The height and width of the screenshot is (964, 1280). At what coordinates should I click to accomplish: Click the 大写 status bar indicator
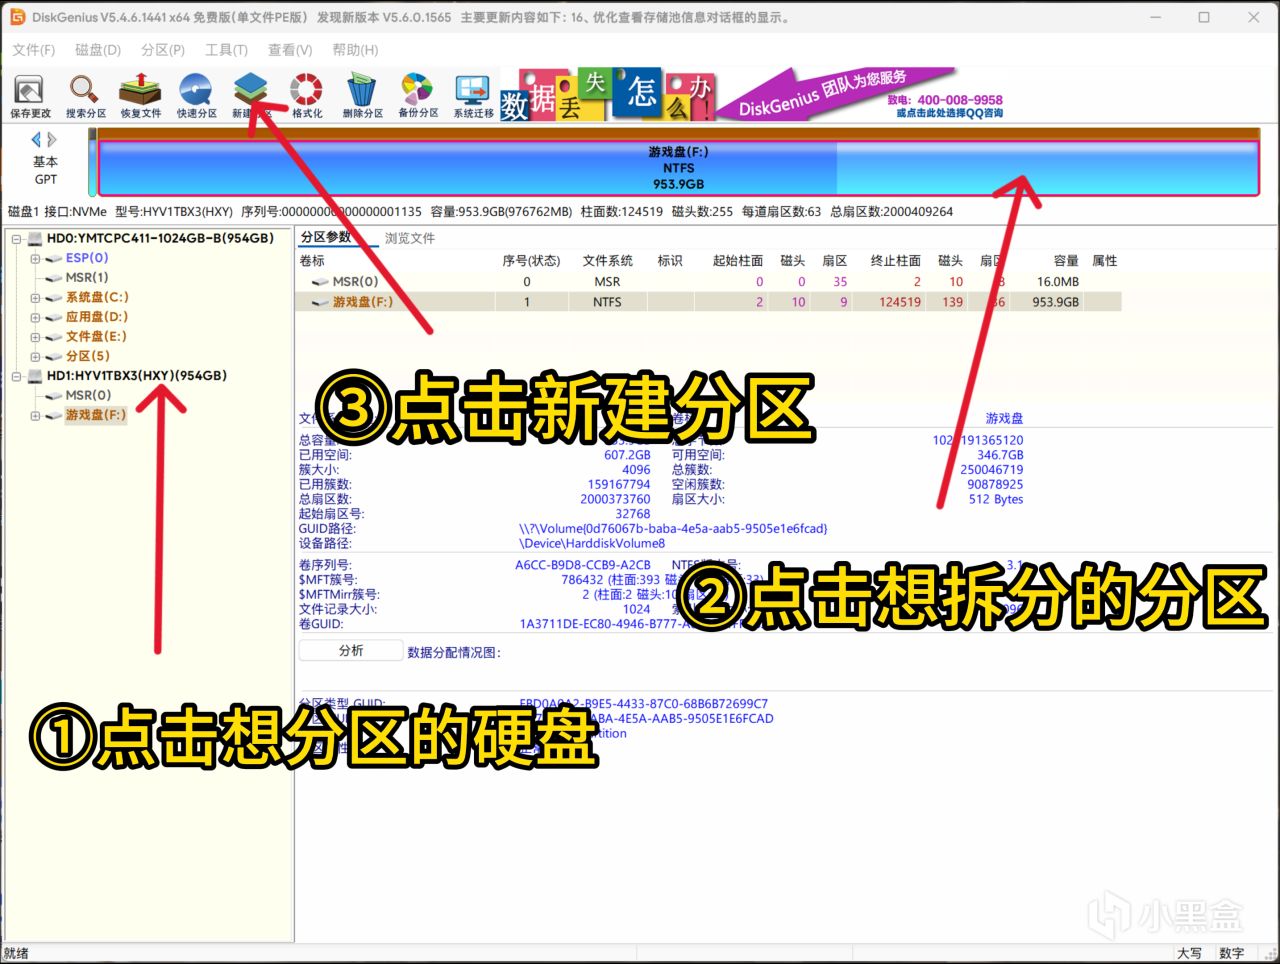tap(1189, 954)
